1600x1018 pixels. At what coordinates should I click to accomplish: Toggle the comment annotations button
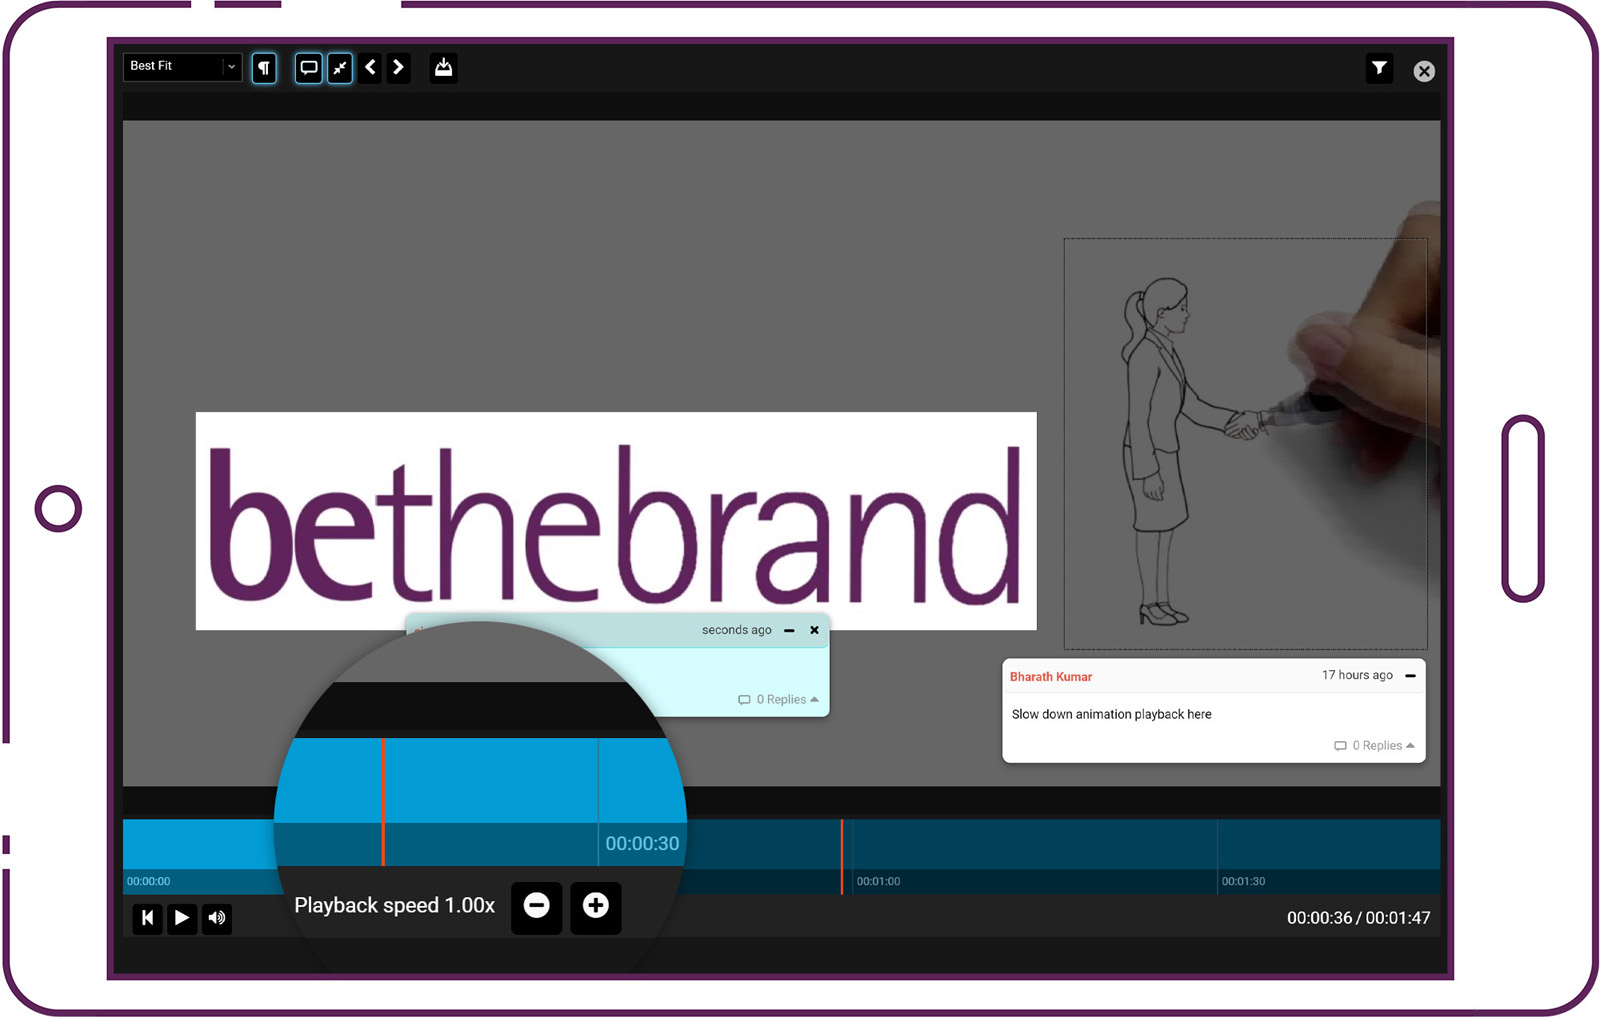tap(309, 67)
